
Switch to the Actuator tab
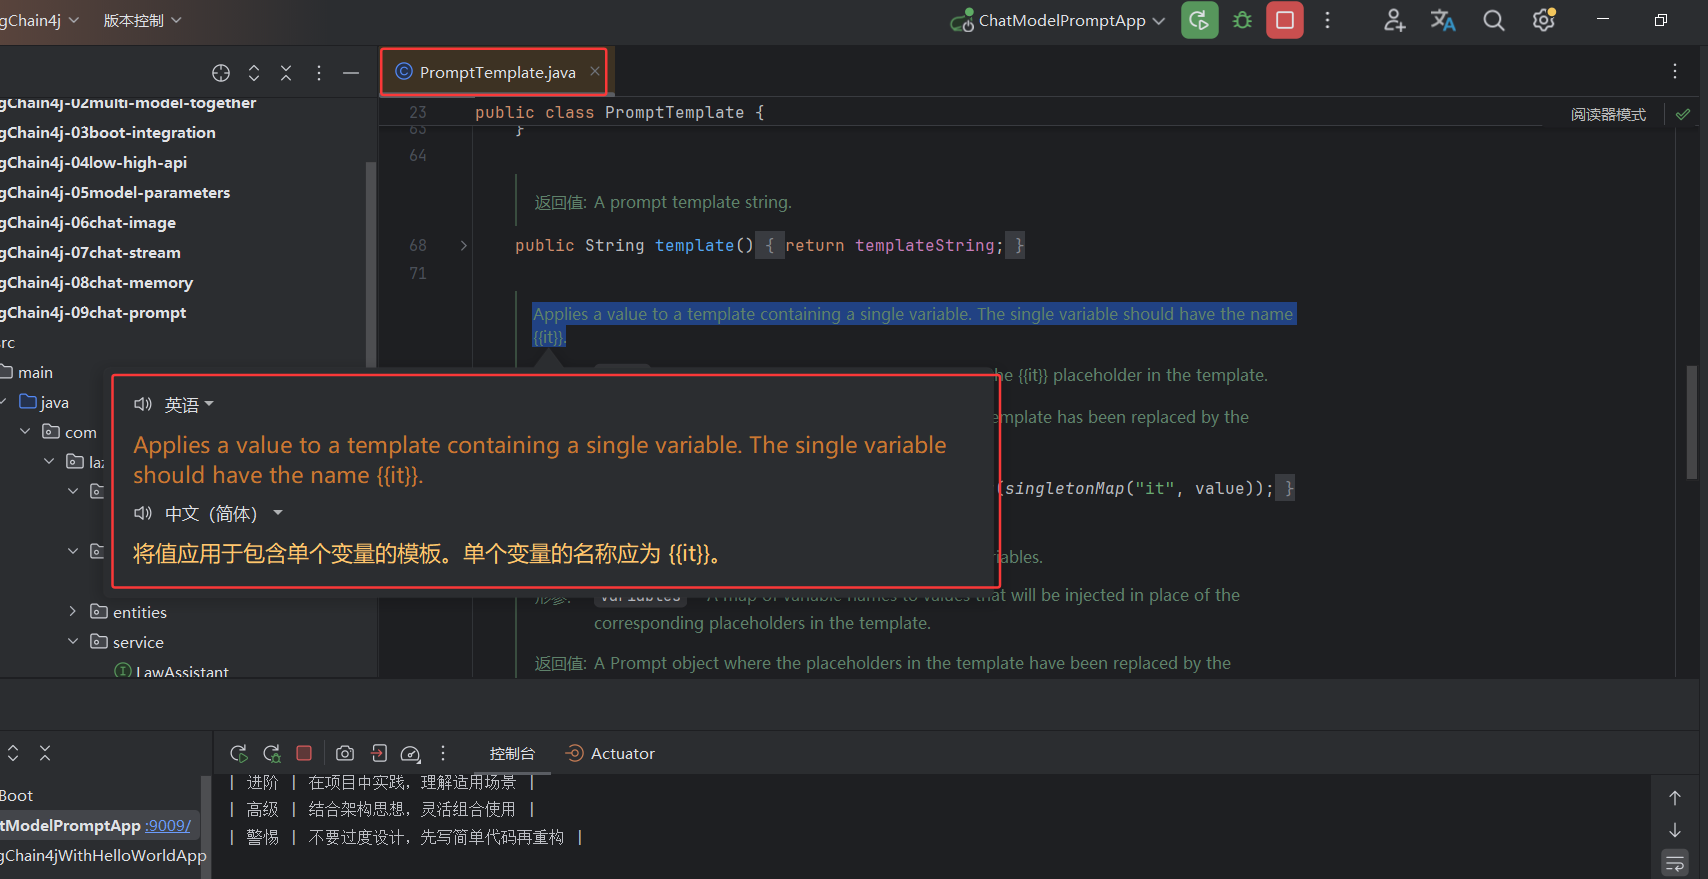[611, 753]
